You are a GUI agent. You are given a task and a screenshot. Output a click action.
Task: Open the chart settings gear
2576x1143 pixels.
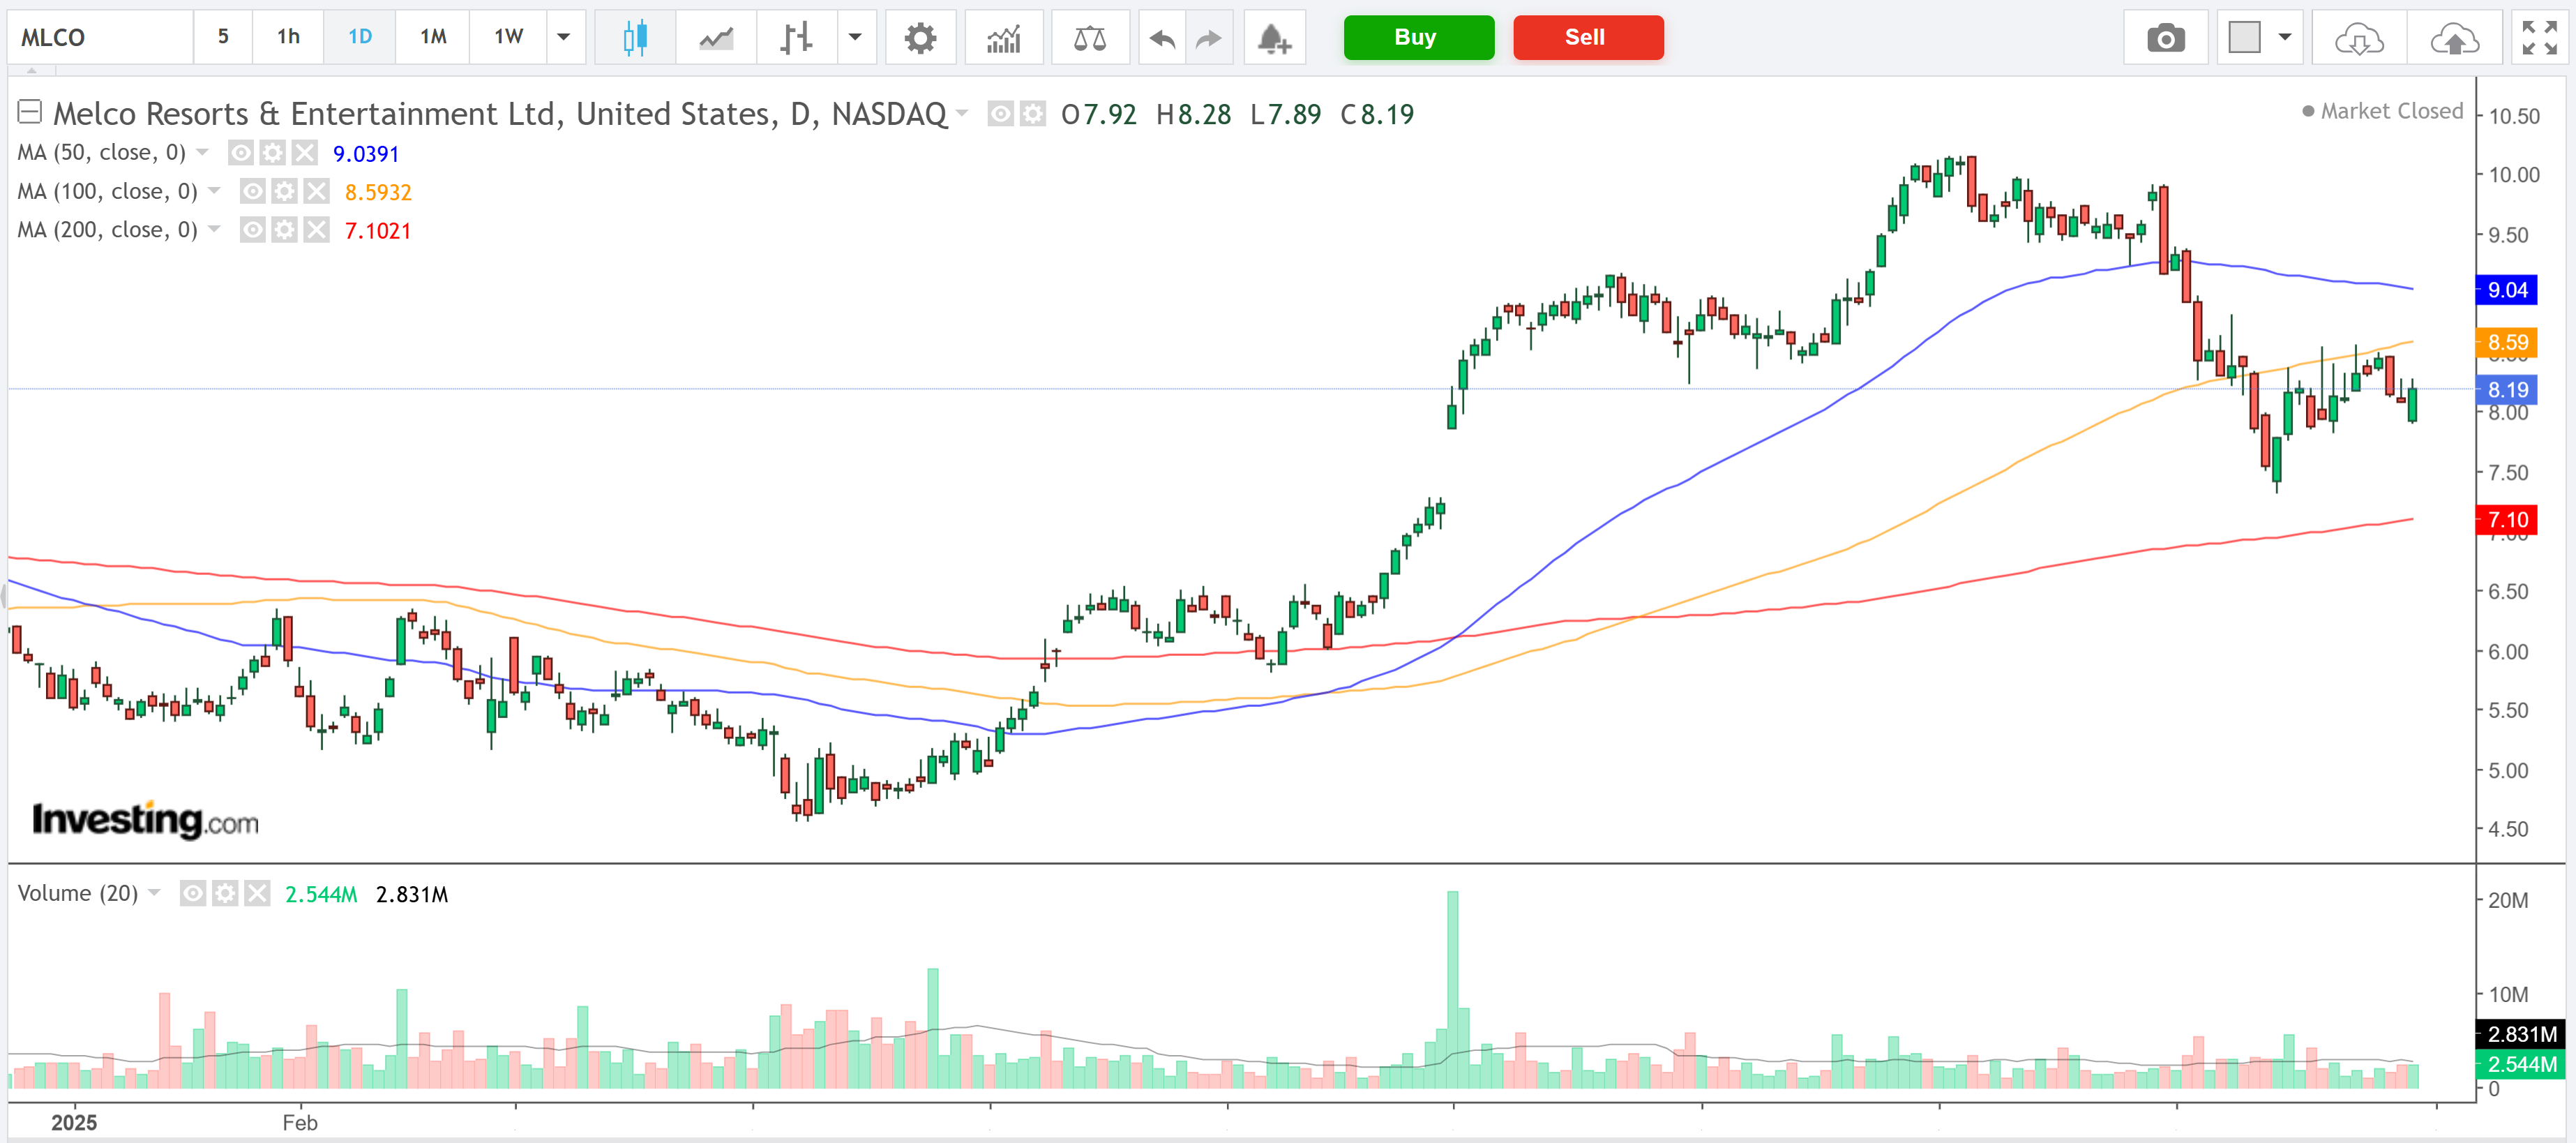pyautogui.click(x=921, y=37)
